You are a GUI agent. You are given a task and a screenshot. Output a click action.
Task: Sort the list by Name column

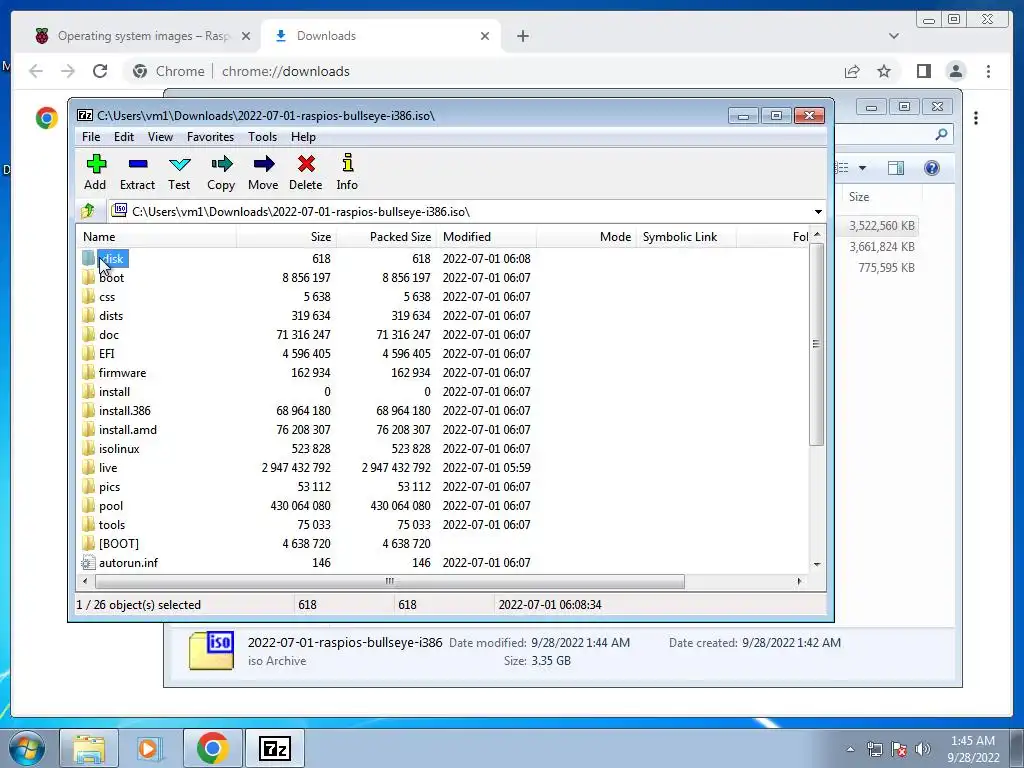(x=157, y=236)
